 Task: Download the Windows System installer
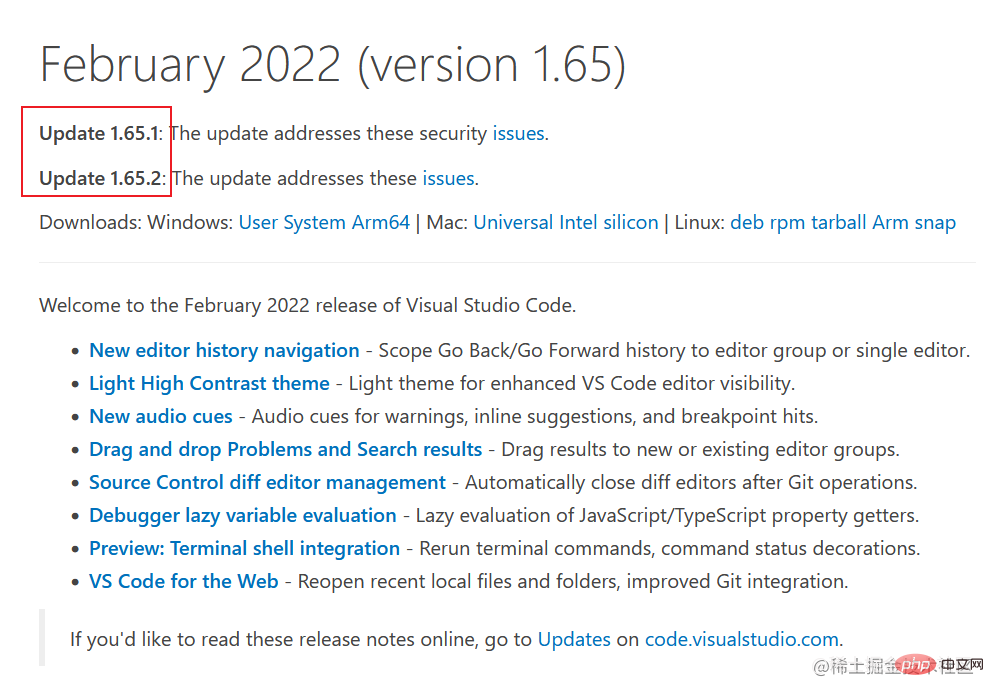pos(315,222)
